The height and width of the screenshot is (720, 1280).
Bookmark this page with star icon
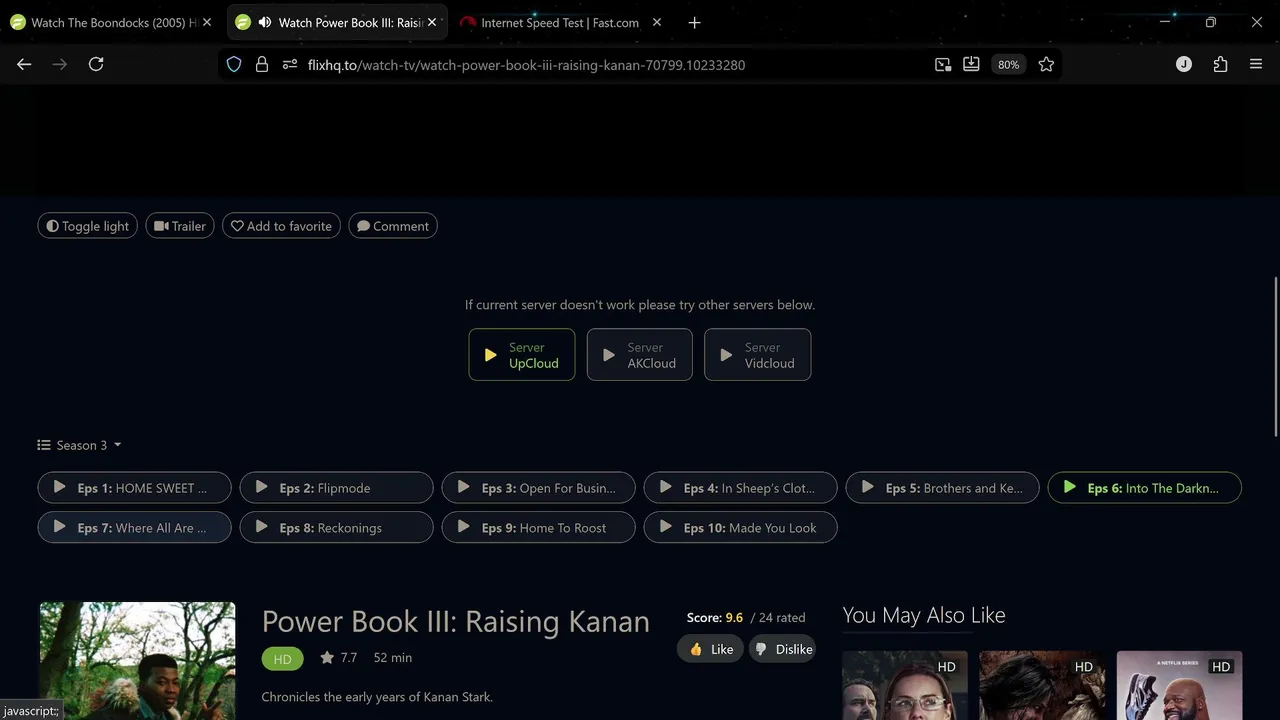[1046, 64]
